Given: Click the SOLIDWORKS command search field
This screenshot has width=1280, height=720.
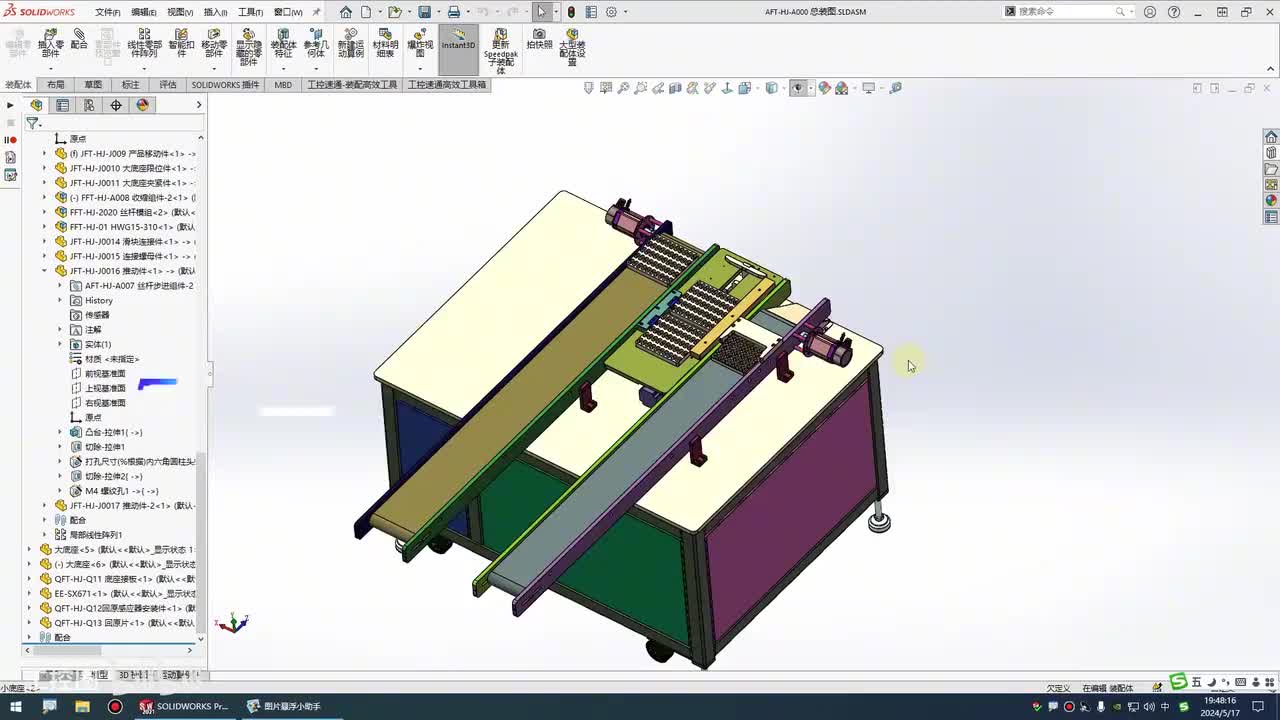Looking at the screenshot, I should (1065, 12).
